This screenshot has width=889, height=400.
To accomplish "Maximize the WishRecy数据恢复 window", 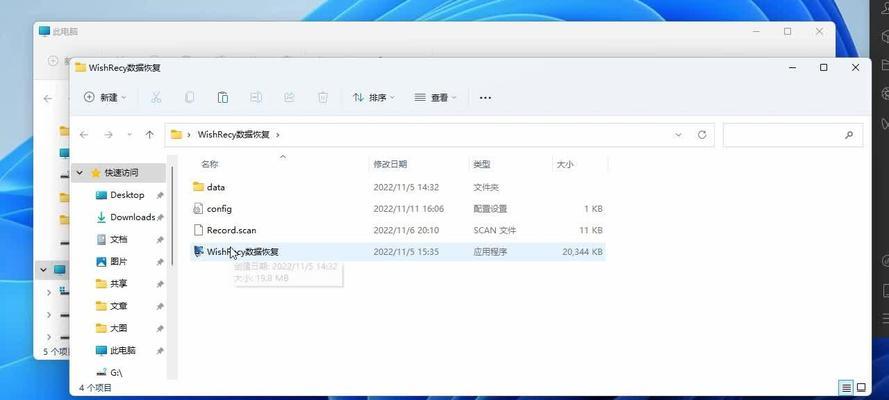I will [823, 67].
